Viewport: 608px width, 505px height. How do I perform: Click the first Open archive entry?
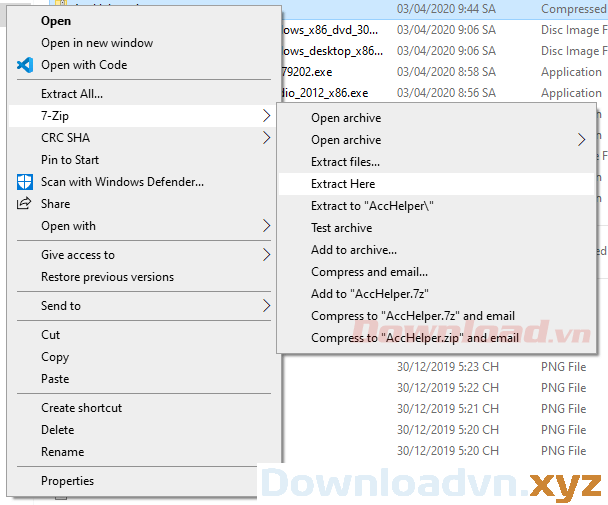(x=346, y=118)
